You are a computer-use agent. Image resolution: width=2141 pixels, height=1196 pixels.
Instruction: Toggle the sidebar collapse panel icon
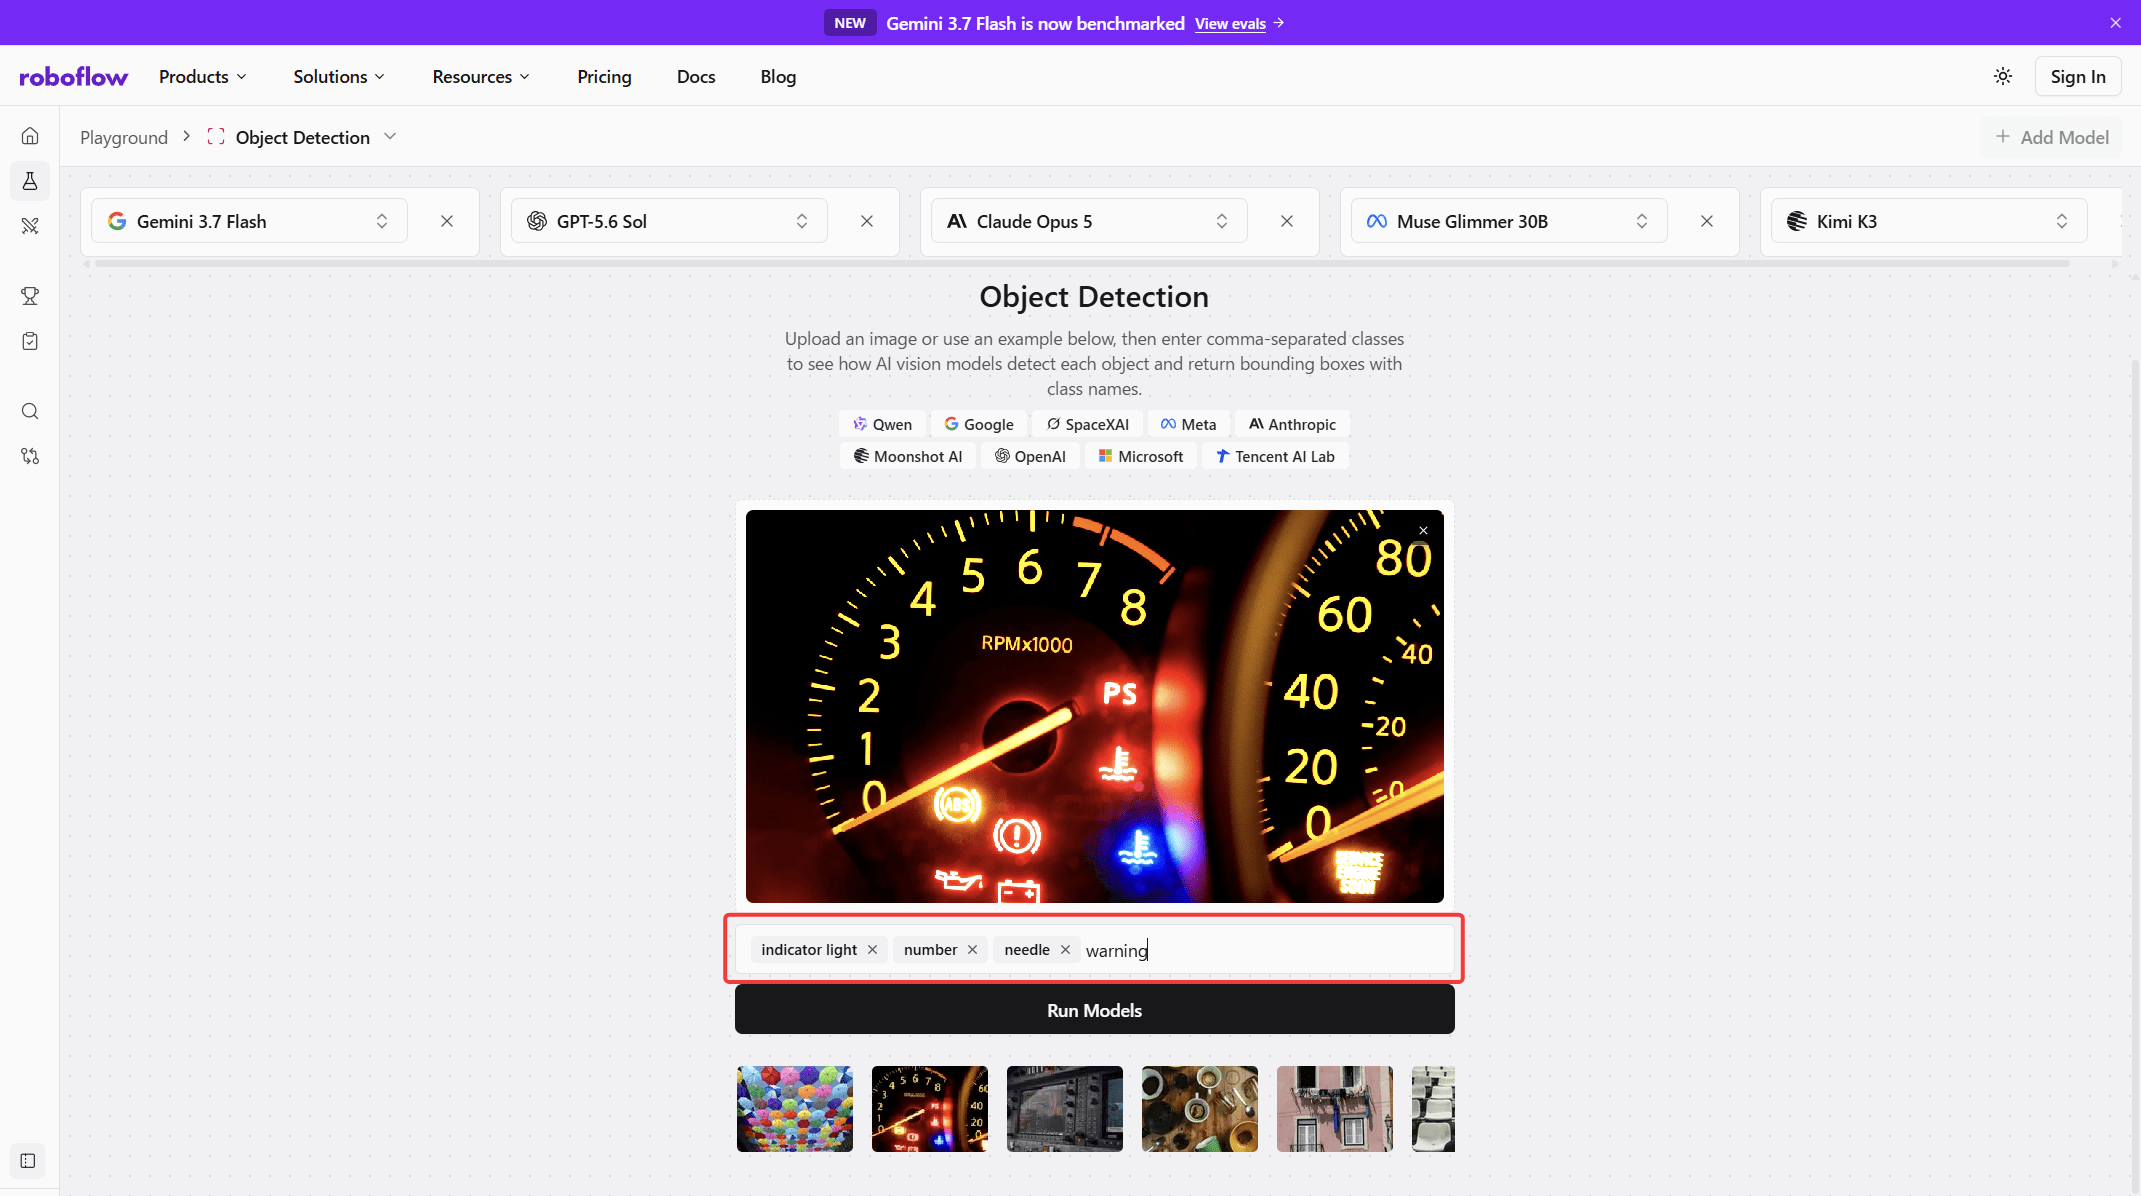(x=28, y=1161)
